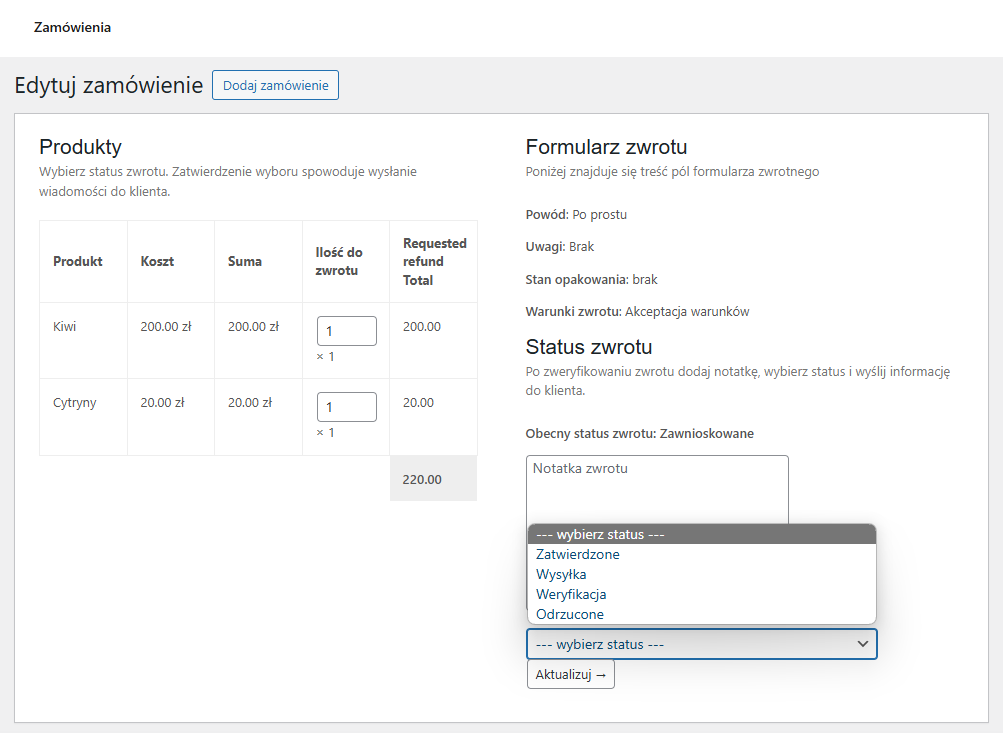Pick Weryfikacja in the status list

tap(571, 594)
